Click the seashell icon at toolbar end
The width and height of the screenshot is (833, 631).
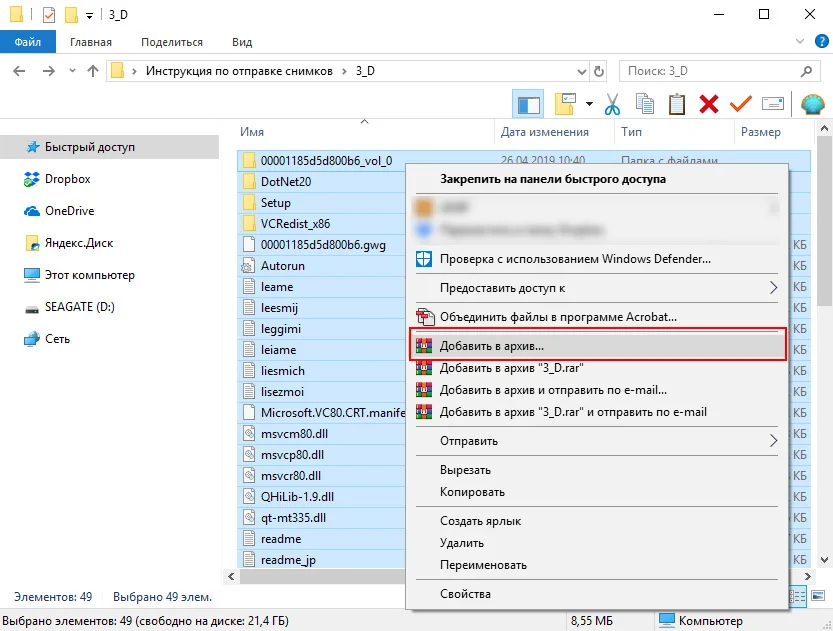812,104
